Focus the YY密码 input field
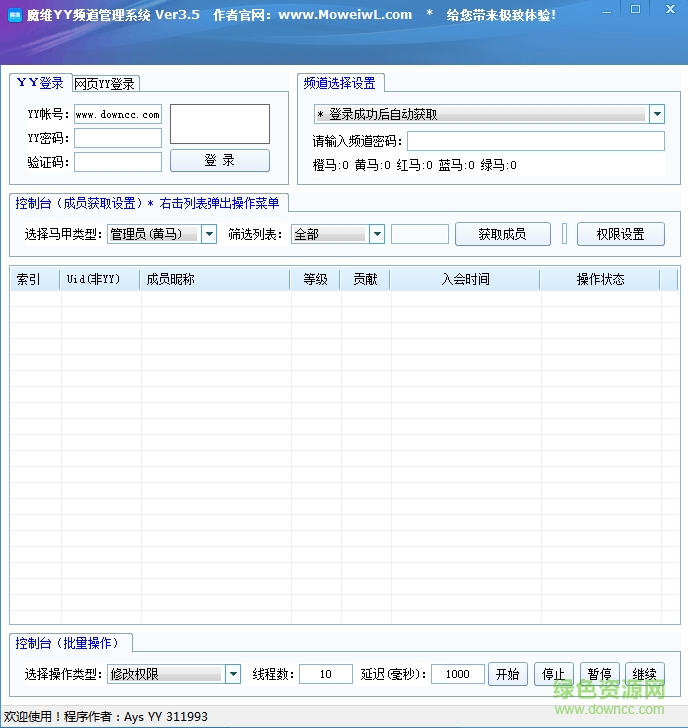The image size is (688, 728). (118, 138)
